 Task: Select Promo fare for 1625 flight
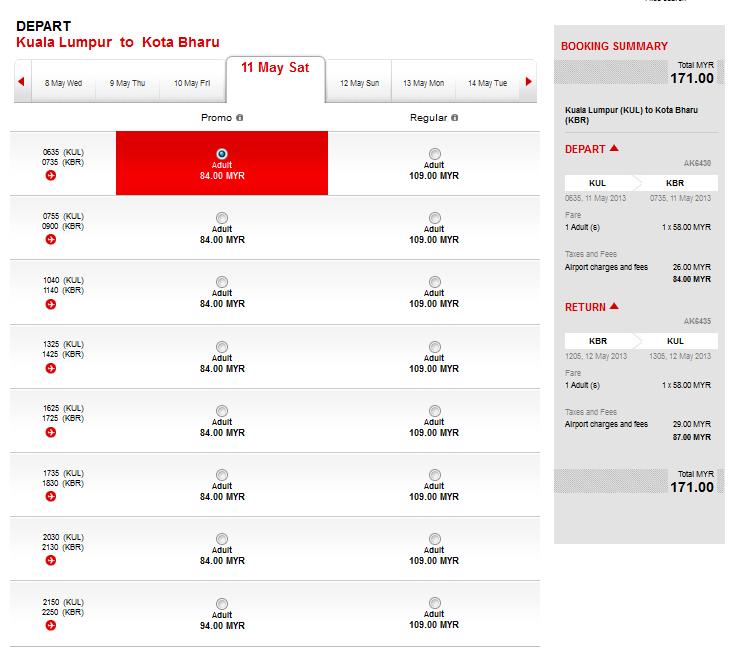222,411
